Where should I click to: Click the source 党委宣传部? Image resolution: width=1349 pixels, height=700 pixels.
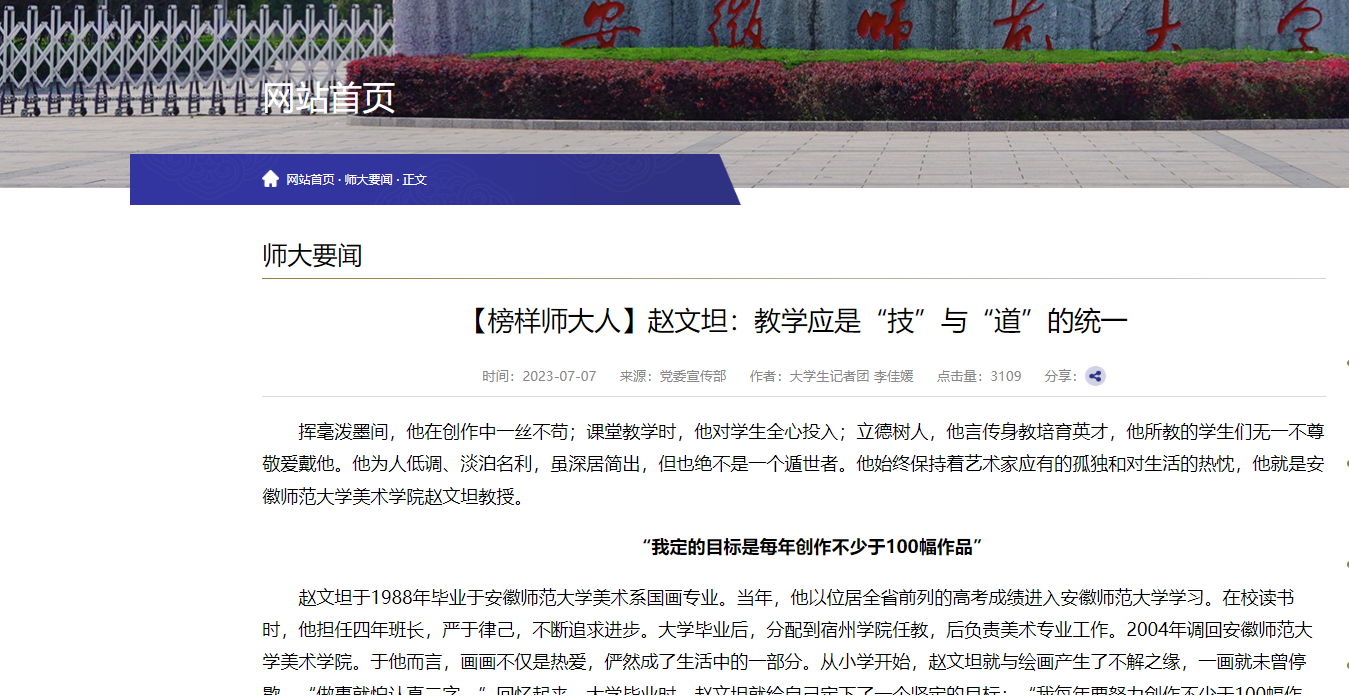(x=692, y=376)
